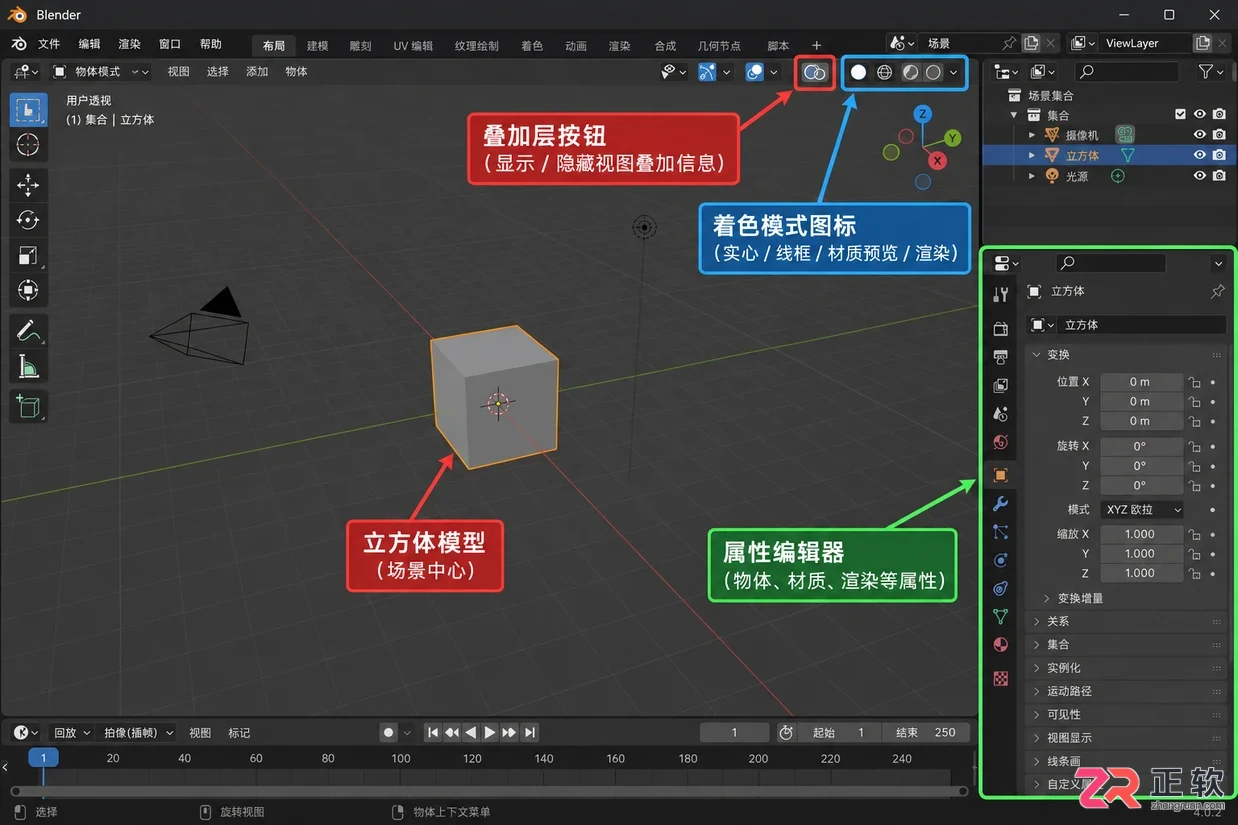This screenshot has height=825, width=1238.
Task: Toggle viewport overlays button
Action: [x=814, y=72]
